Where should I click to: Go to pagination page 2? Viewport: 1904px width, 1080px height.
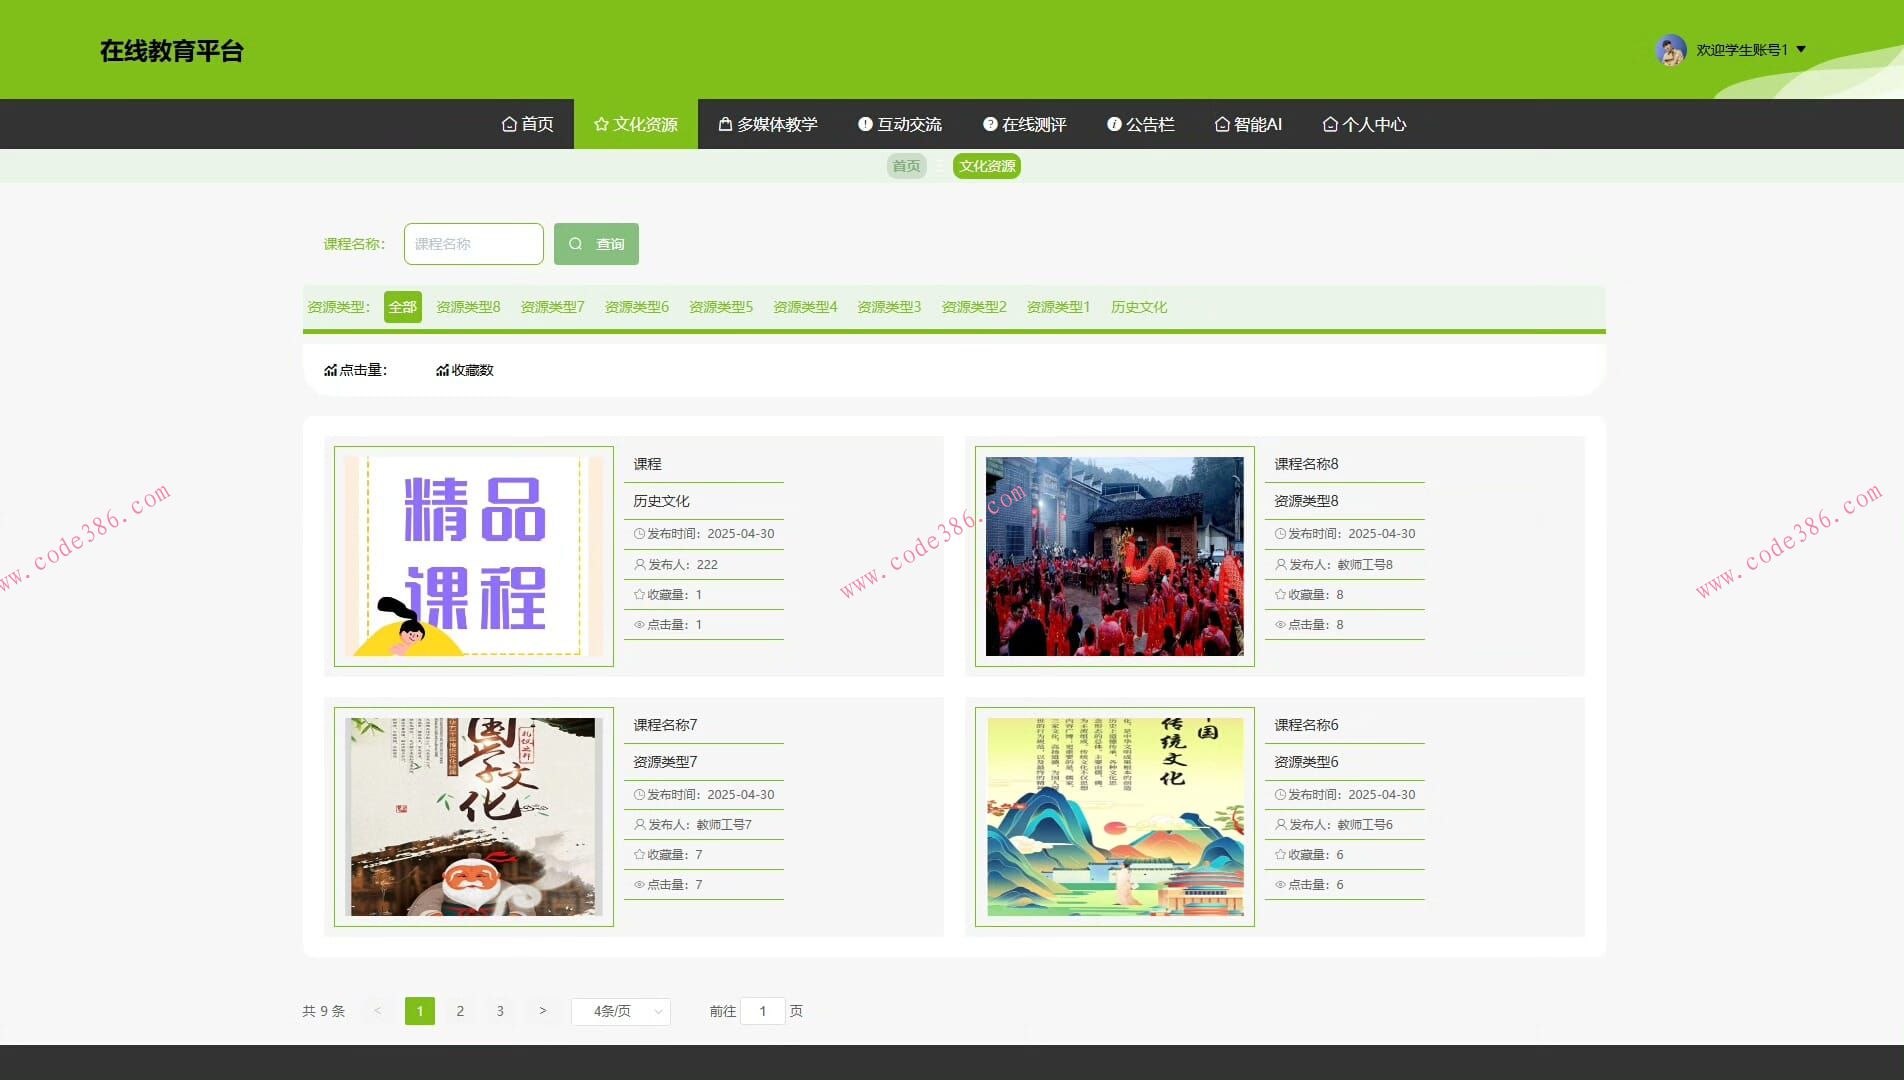459,1011
